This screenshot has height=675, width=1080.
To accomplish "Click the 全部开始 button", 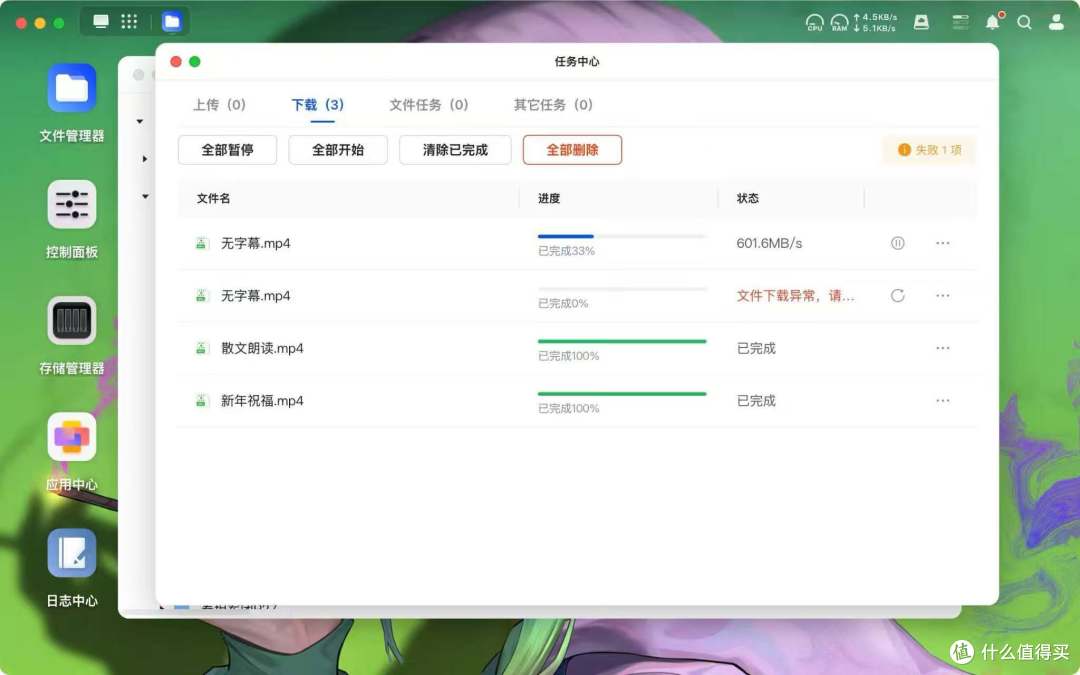I will pyautogui.click(x=338, y=149).
